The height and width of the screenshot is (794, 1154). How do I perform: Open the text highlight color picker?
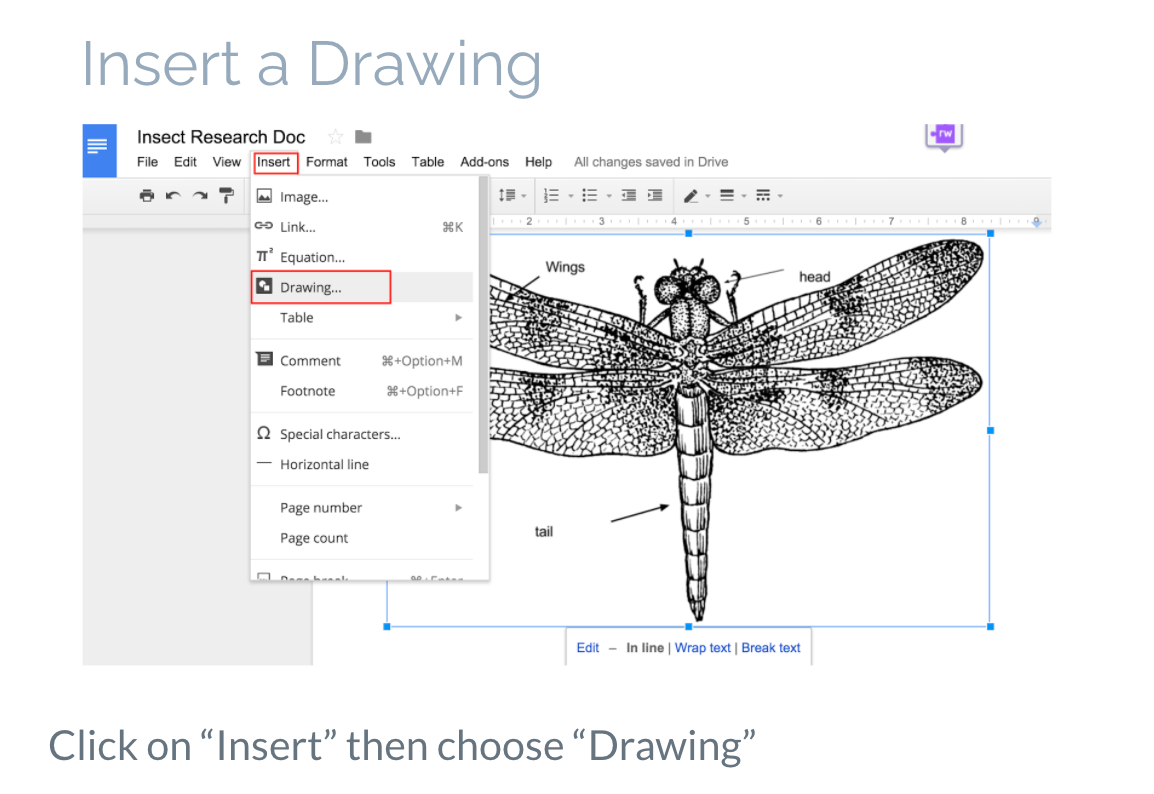697,195
